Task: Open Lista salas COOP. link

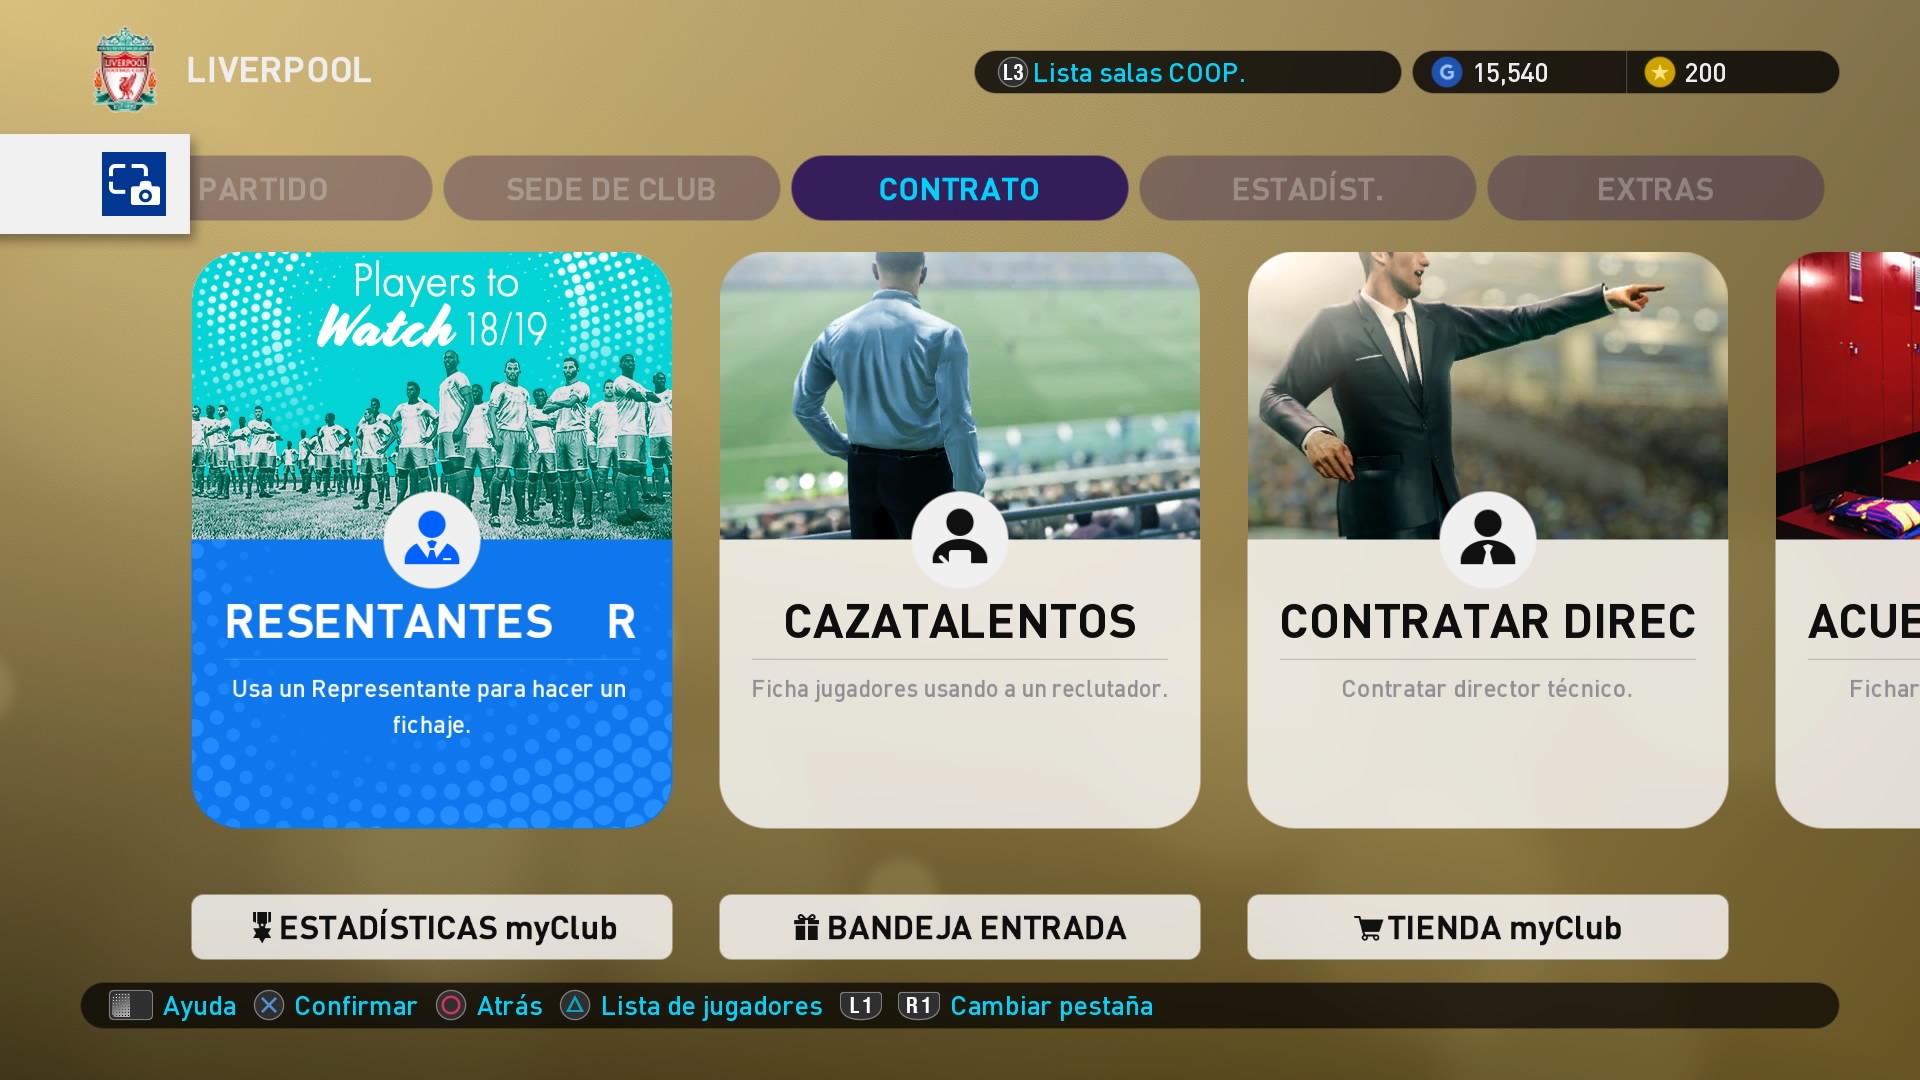Action: 1139,73
